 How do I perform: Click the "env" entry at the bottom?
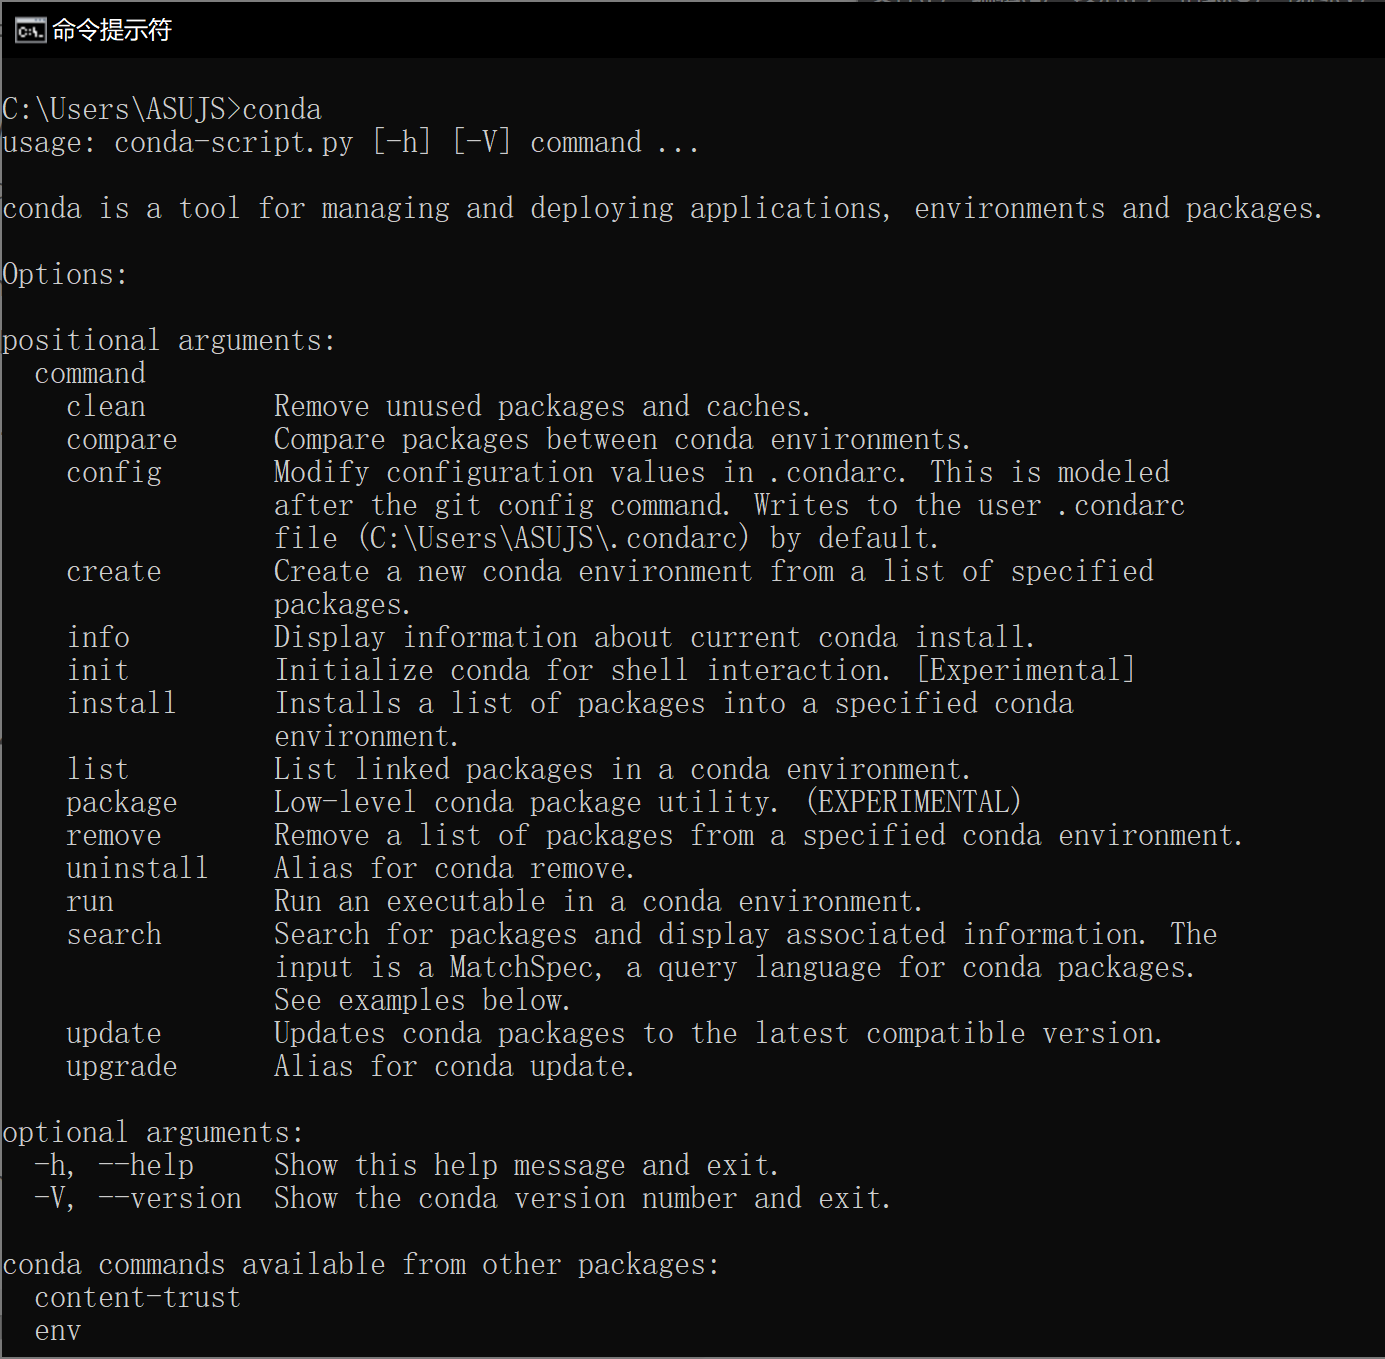pyautogui.click(x=58, y=1331)
